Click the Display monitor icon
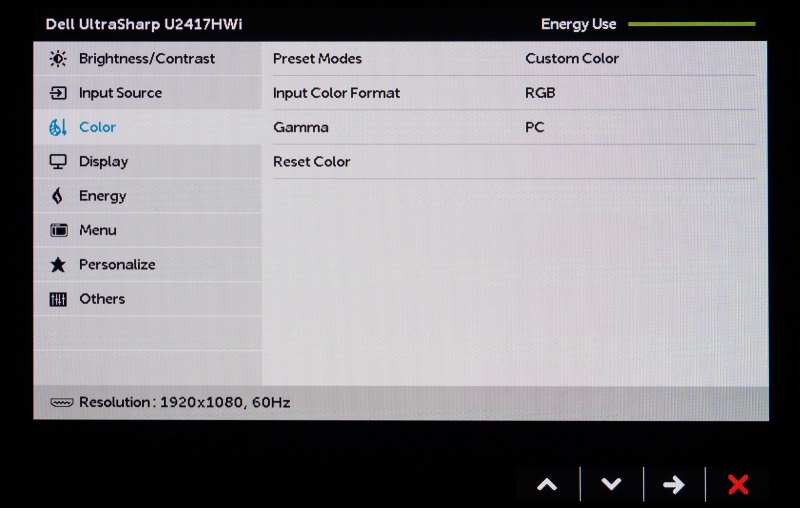800x508 pixels. (x=58, y=162)
